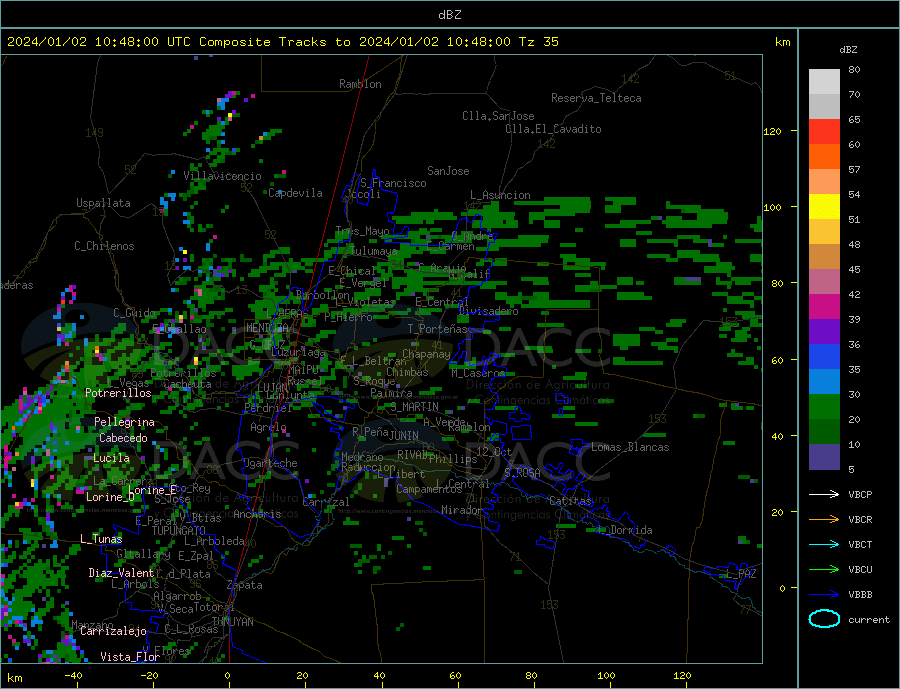Click the Ramblon label near top
Screen dimensions: 900x689
pyautogui.click(x=360, y=84)
